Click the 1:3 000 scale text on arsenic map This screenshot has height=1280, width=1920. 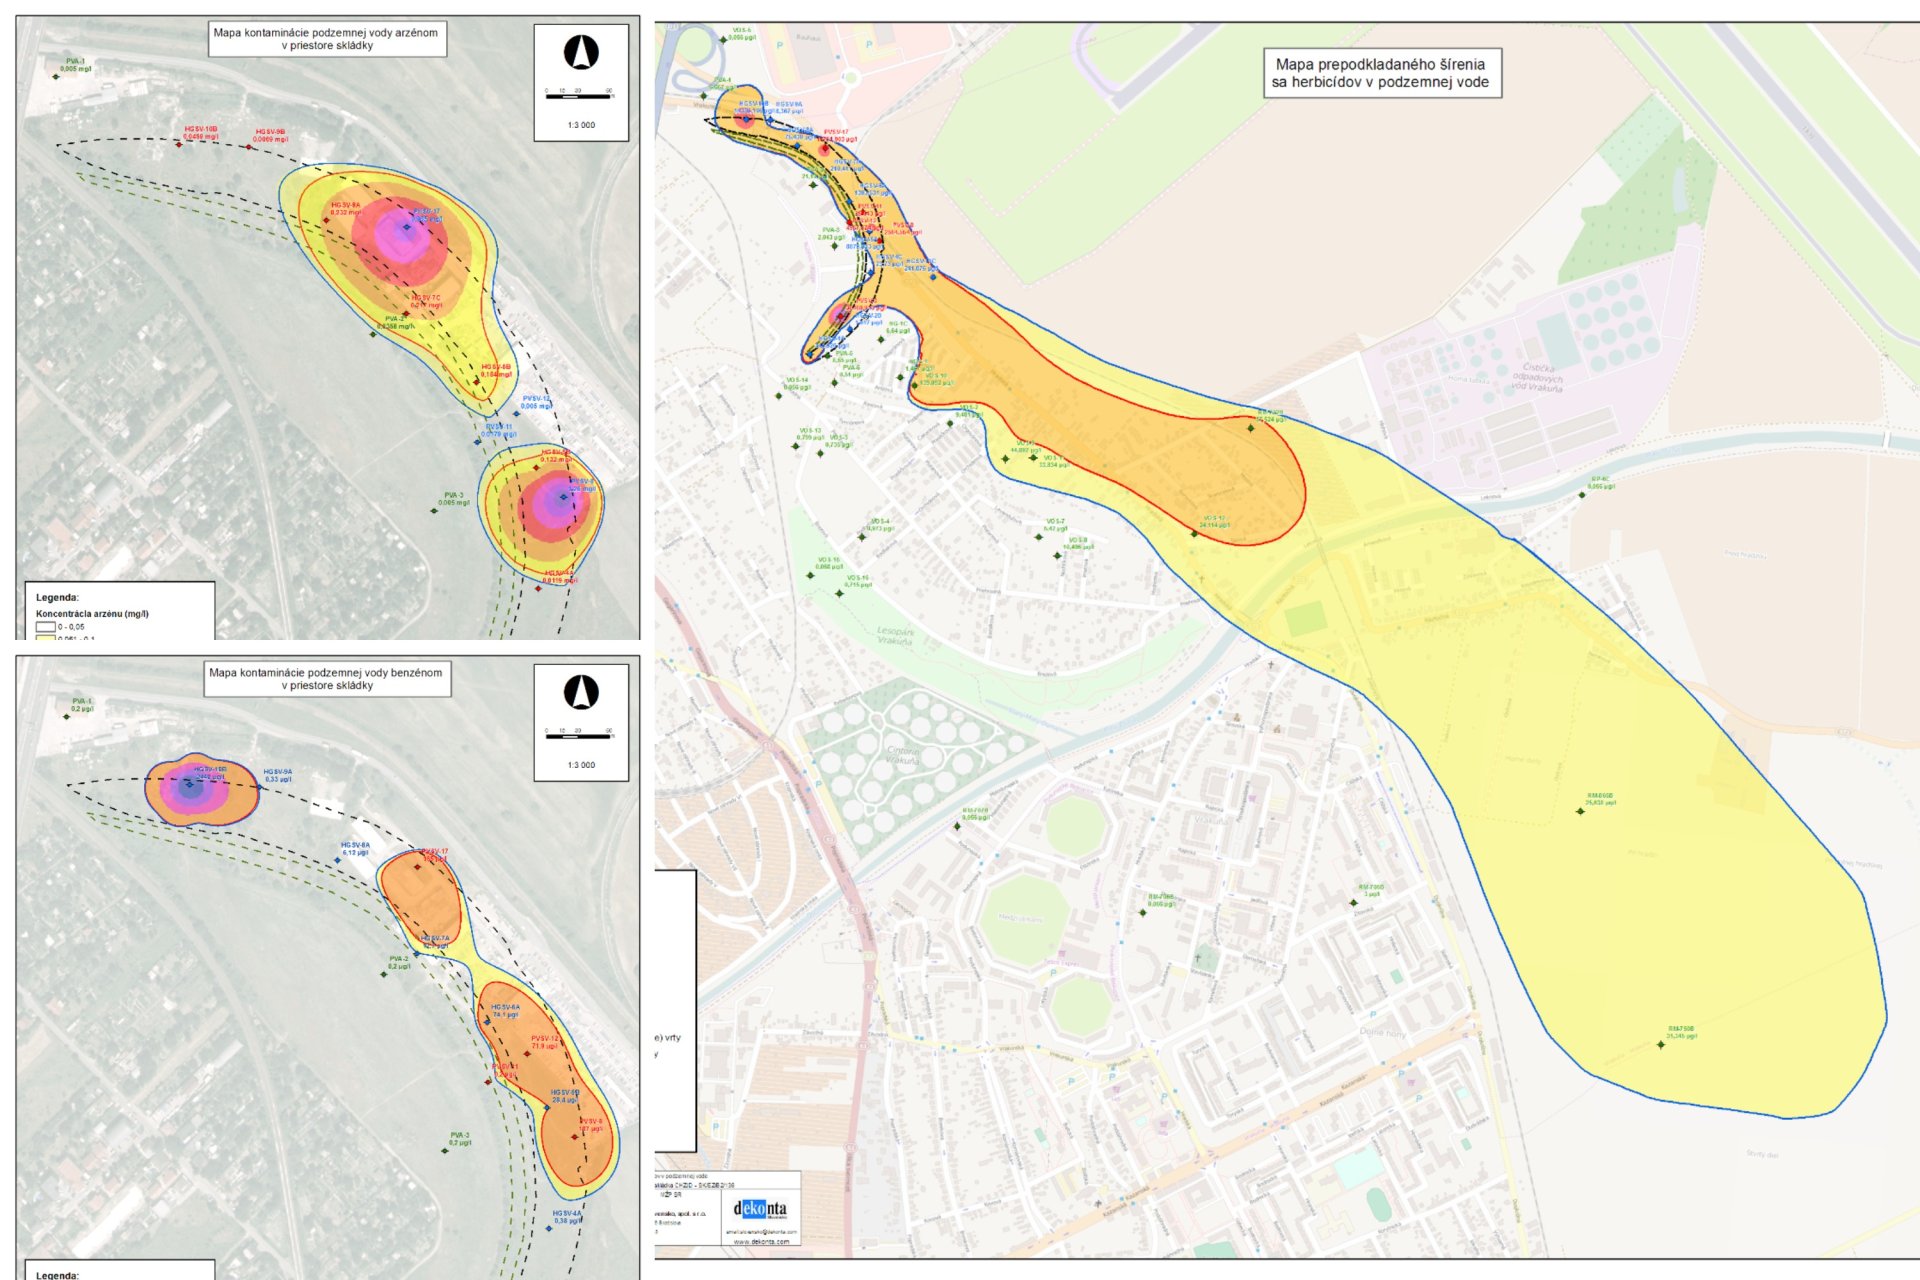(581, 125)
